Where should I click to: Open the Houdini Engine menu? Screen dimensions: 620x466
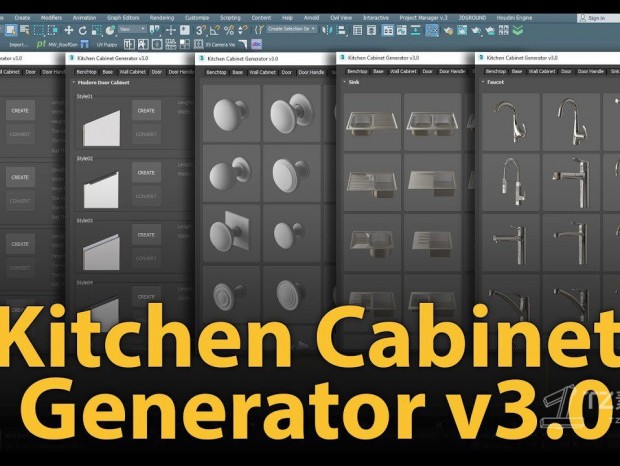514,18
